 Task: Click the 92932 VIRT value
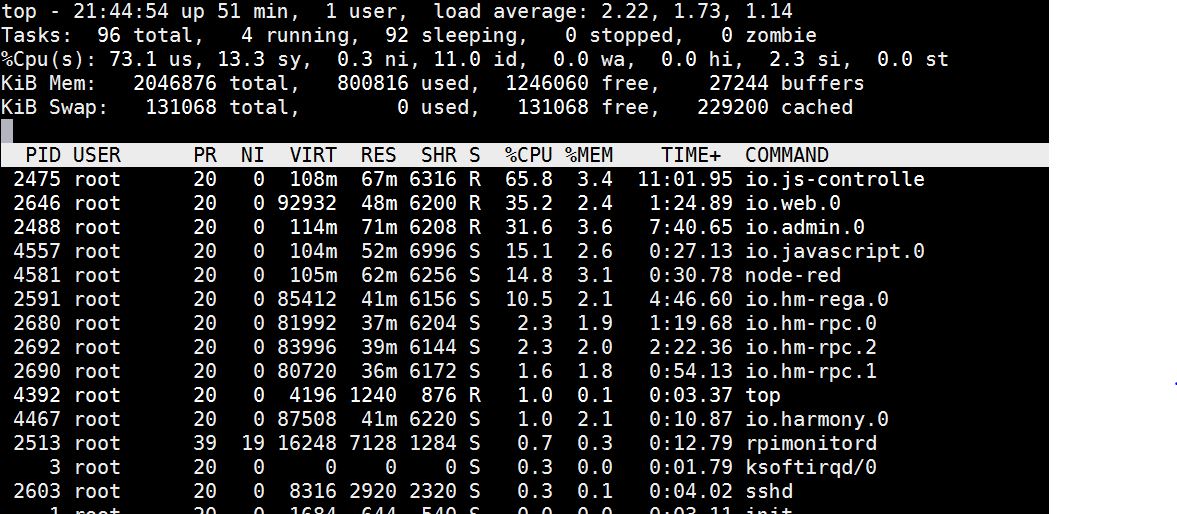(x=306, y=203)
